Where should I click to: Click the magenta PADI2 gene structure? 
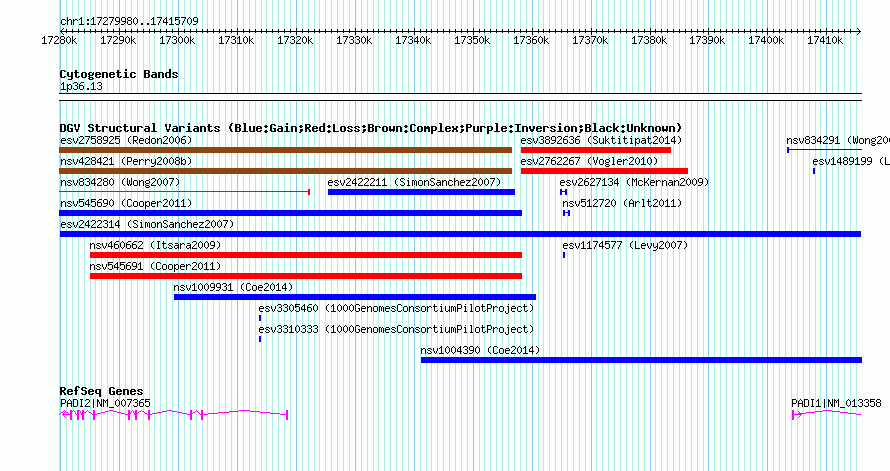174,415
